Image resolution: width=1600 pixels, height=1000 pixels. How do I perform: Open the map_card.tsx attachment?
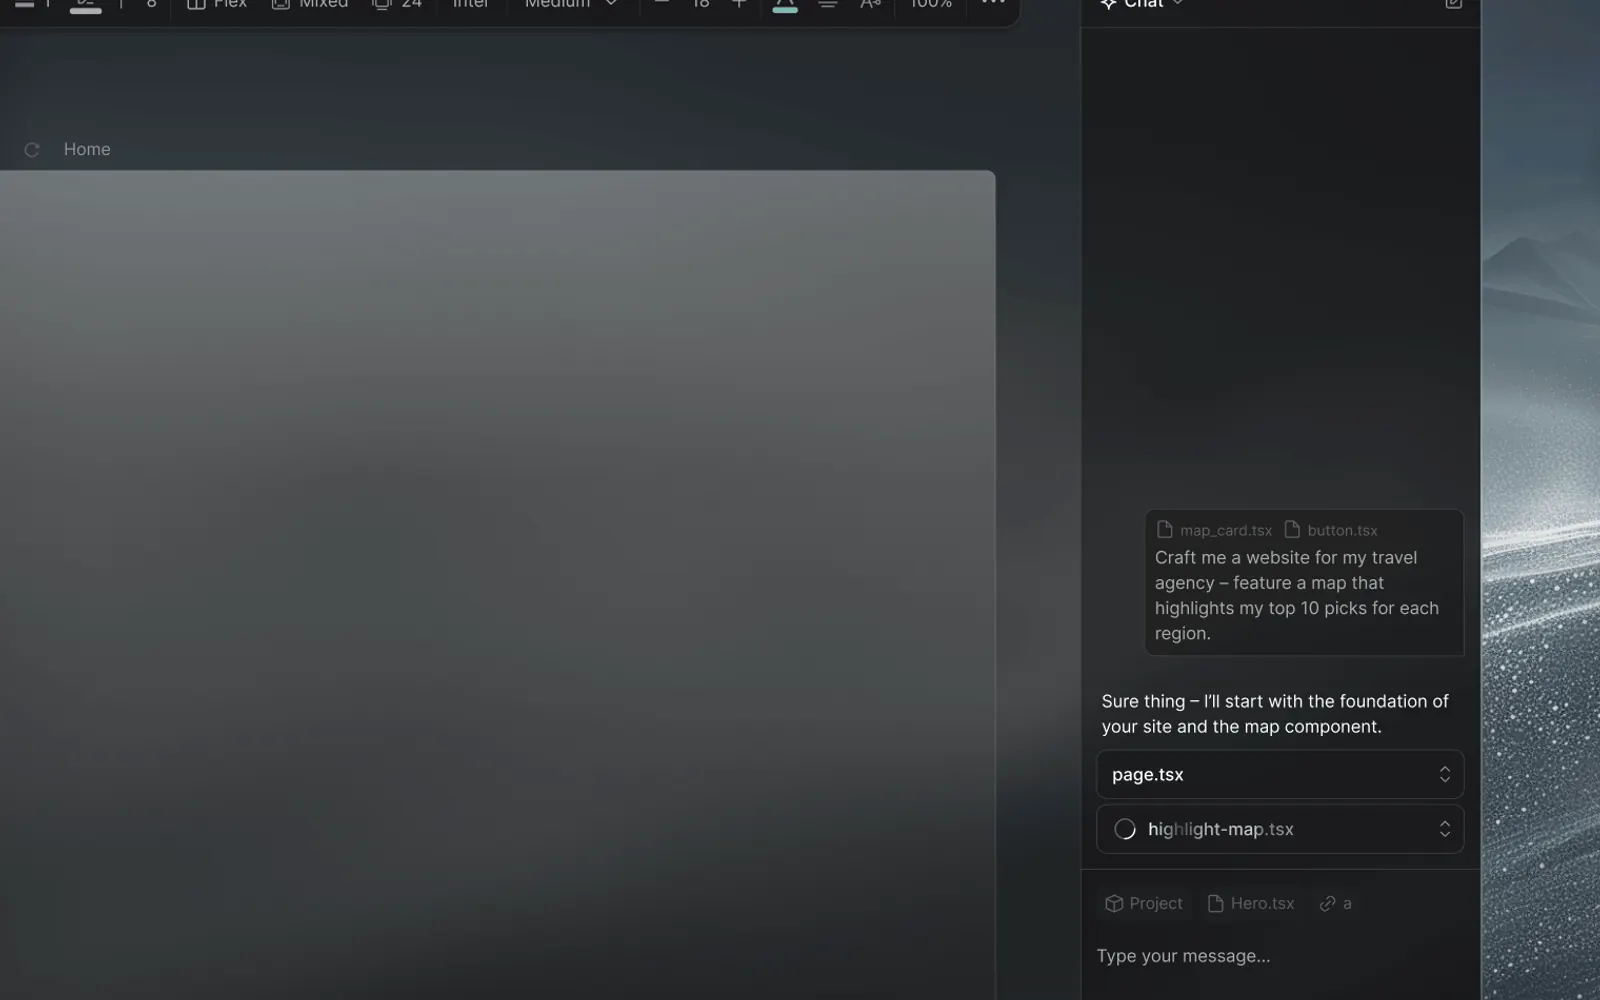click(1214, 530)
